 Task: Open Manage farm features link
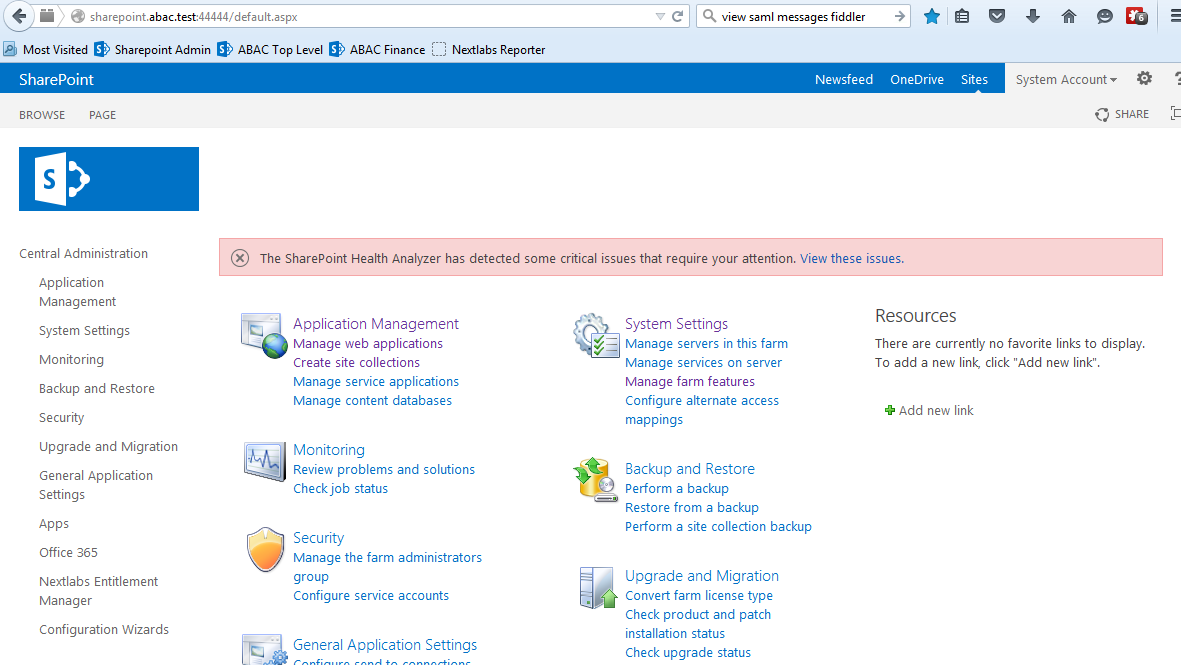tap(690, 382)
